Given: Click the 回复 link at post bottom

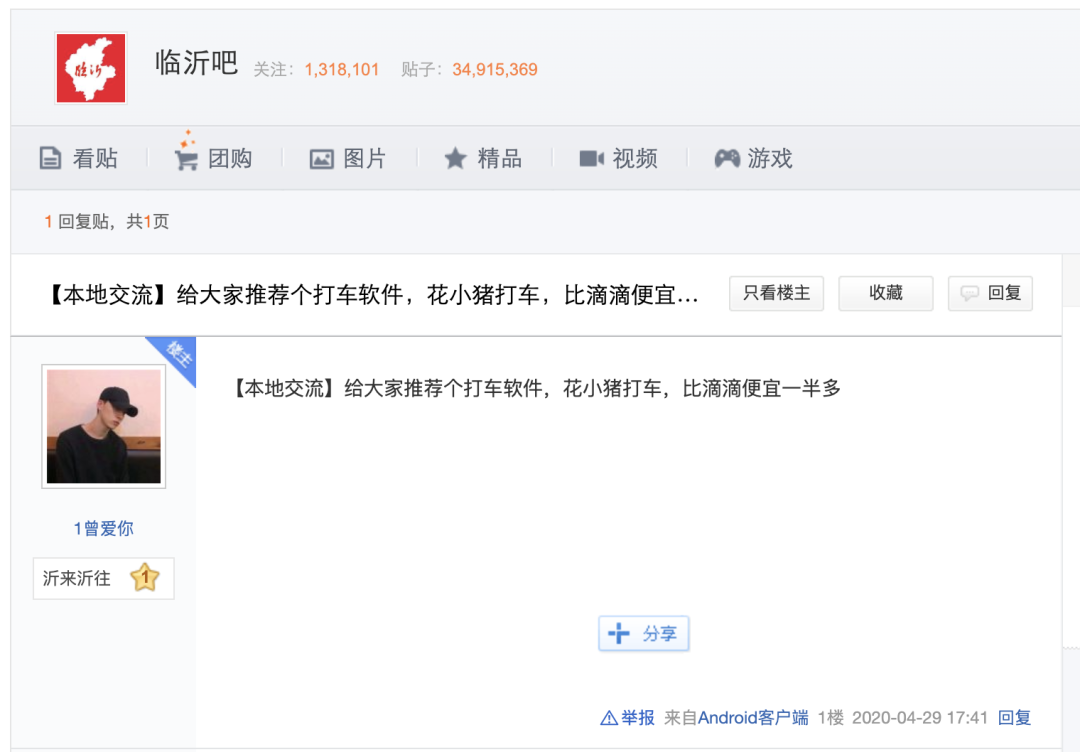Looking at the screenshot, I should pyautogui.click(x=1015, y=718).
